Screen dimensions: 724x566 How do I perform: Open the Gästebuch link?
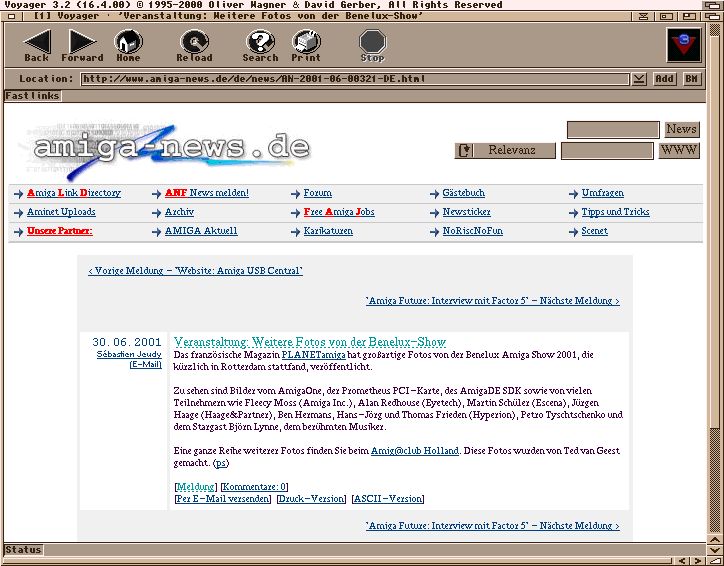click(x=464, y=193)
